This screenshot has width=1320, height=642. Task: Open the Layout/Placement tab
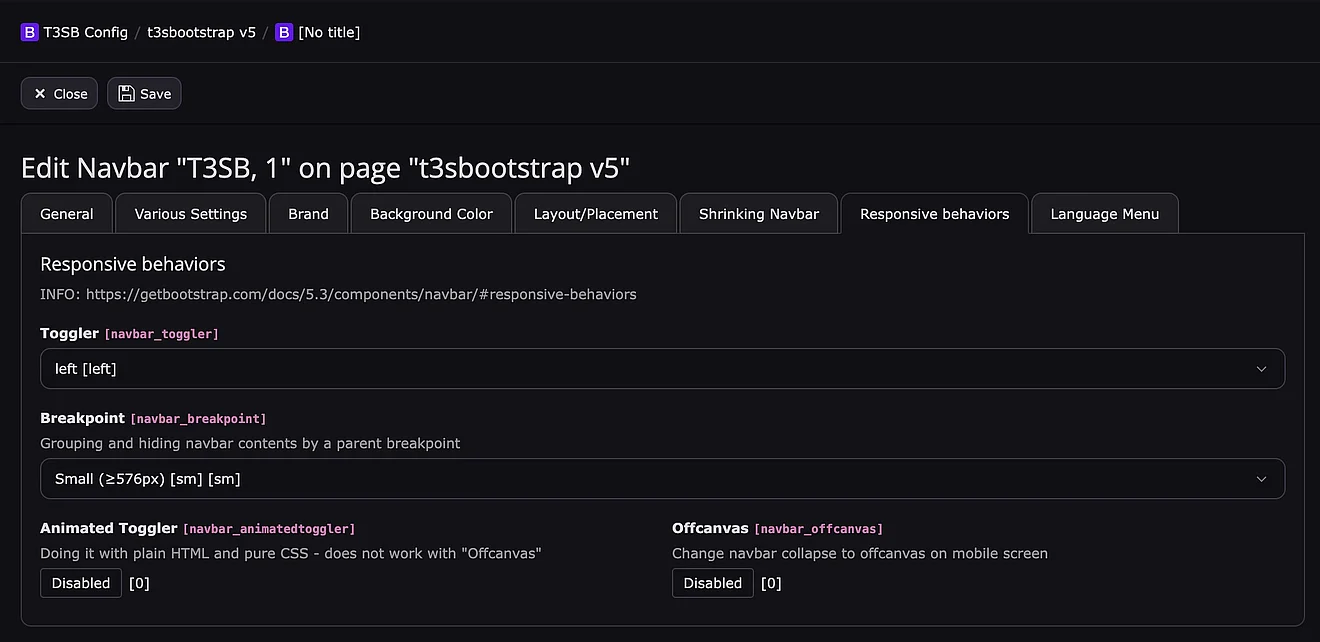click(x=596, y=214)
